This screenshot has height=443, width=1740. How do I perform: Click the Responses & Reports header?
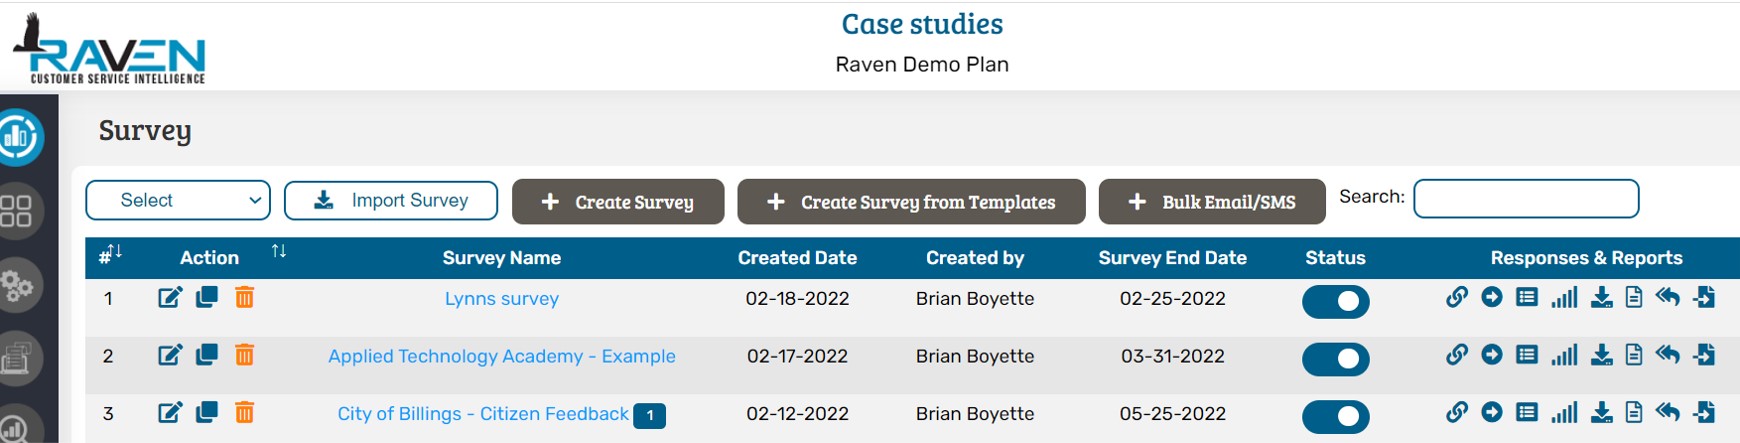pyautogui.click(x=1586, y=257)
